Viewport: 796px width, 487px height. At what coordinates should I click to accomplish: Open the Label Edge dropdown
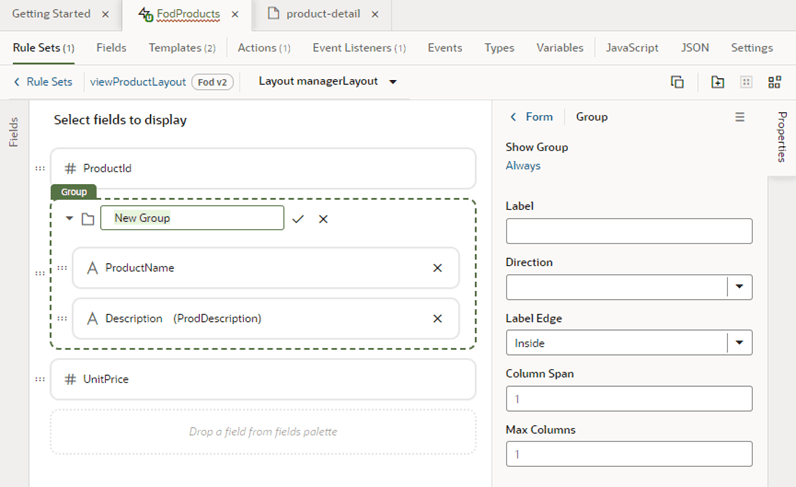click(629, 343)
